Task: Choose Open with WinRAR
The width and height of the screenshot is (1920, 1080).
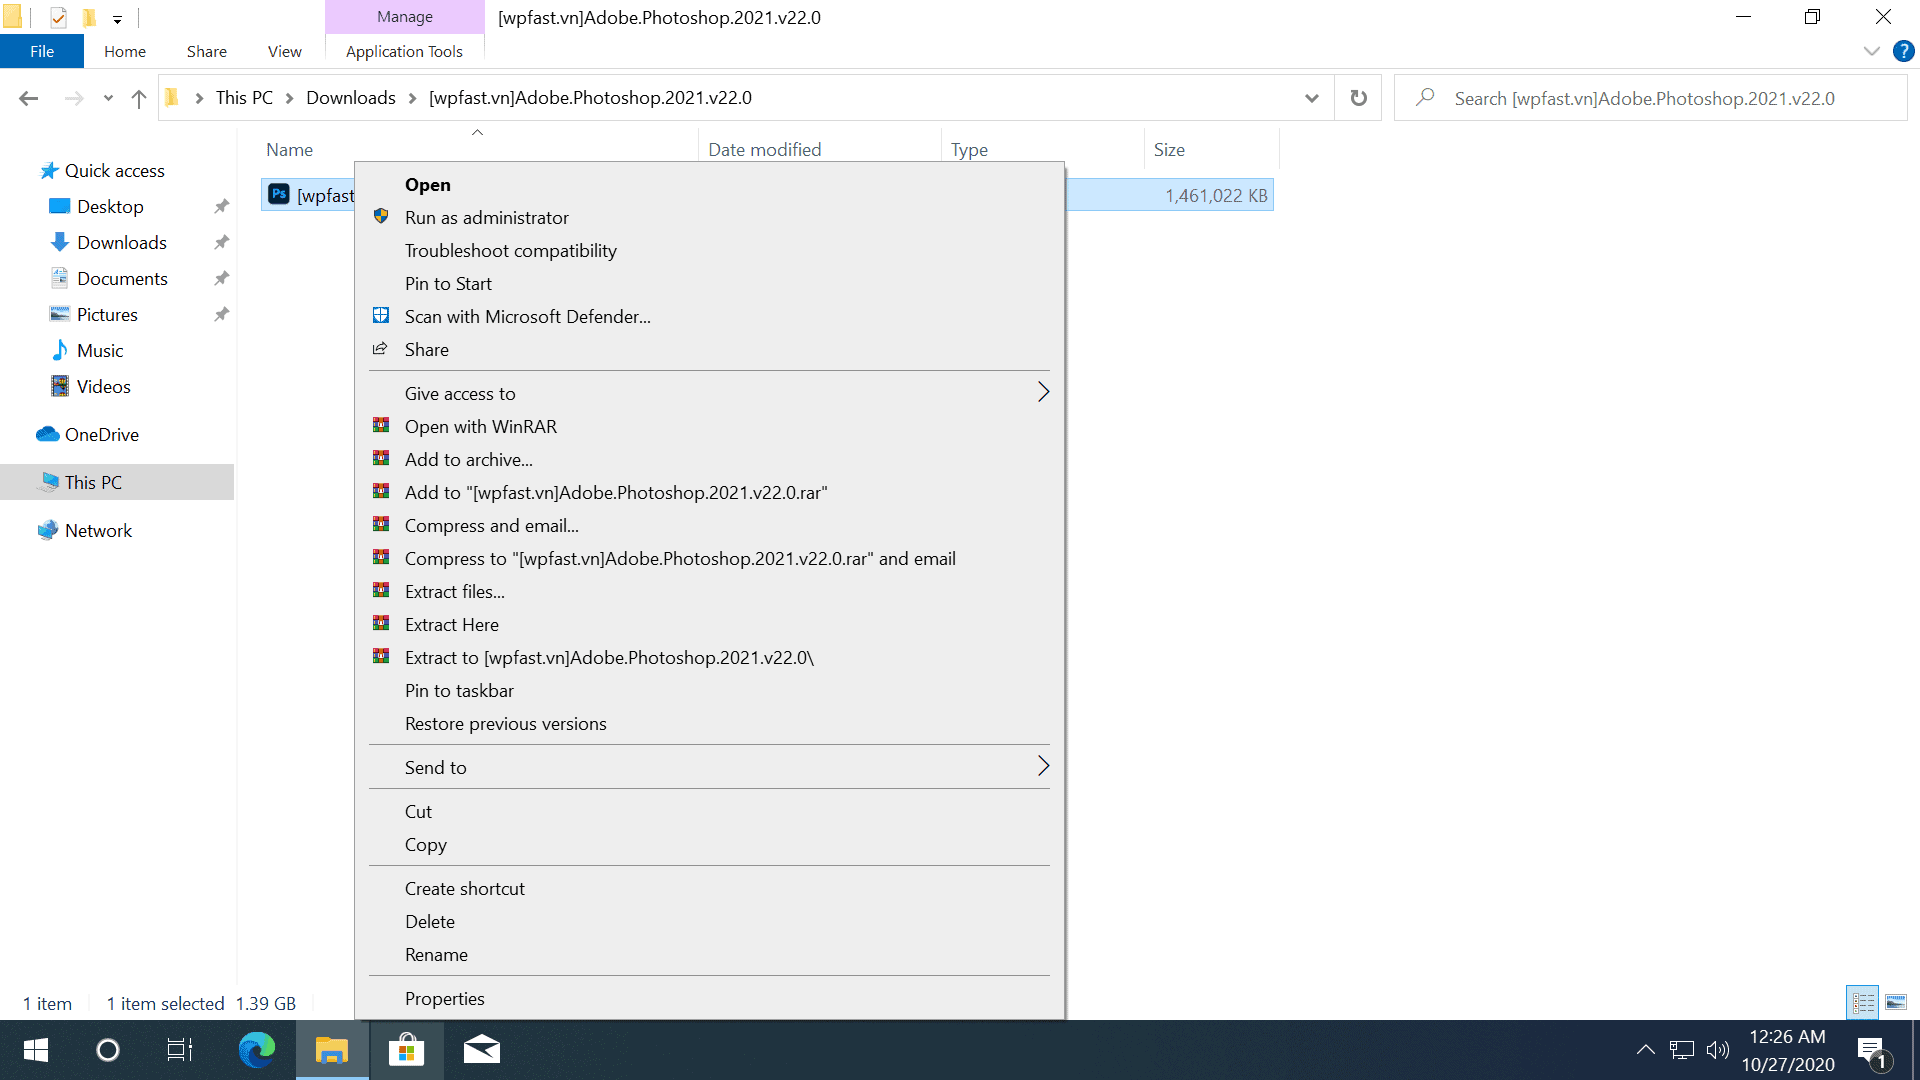Action: [480, 427]
